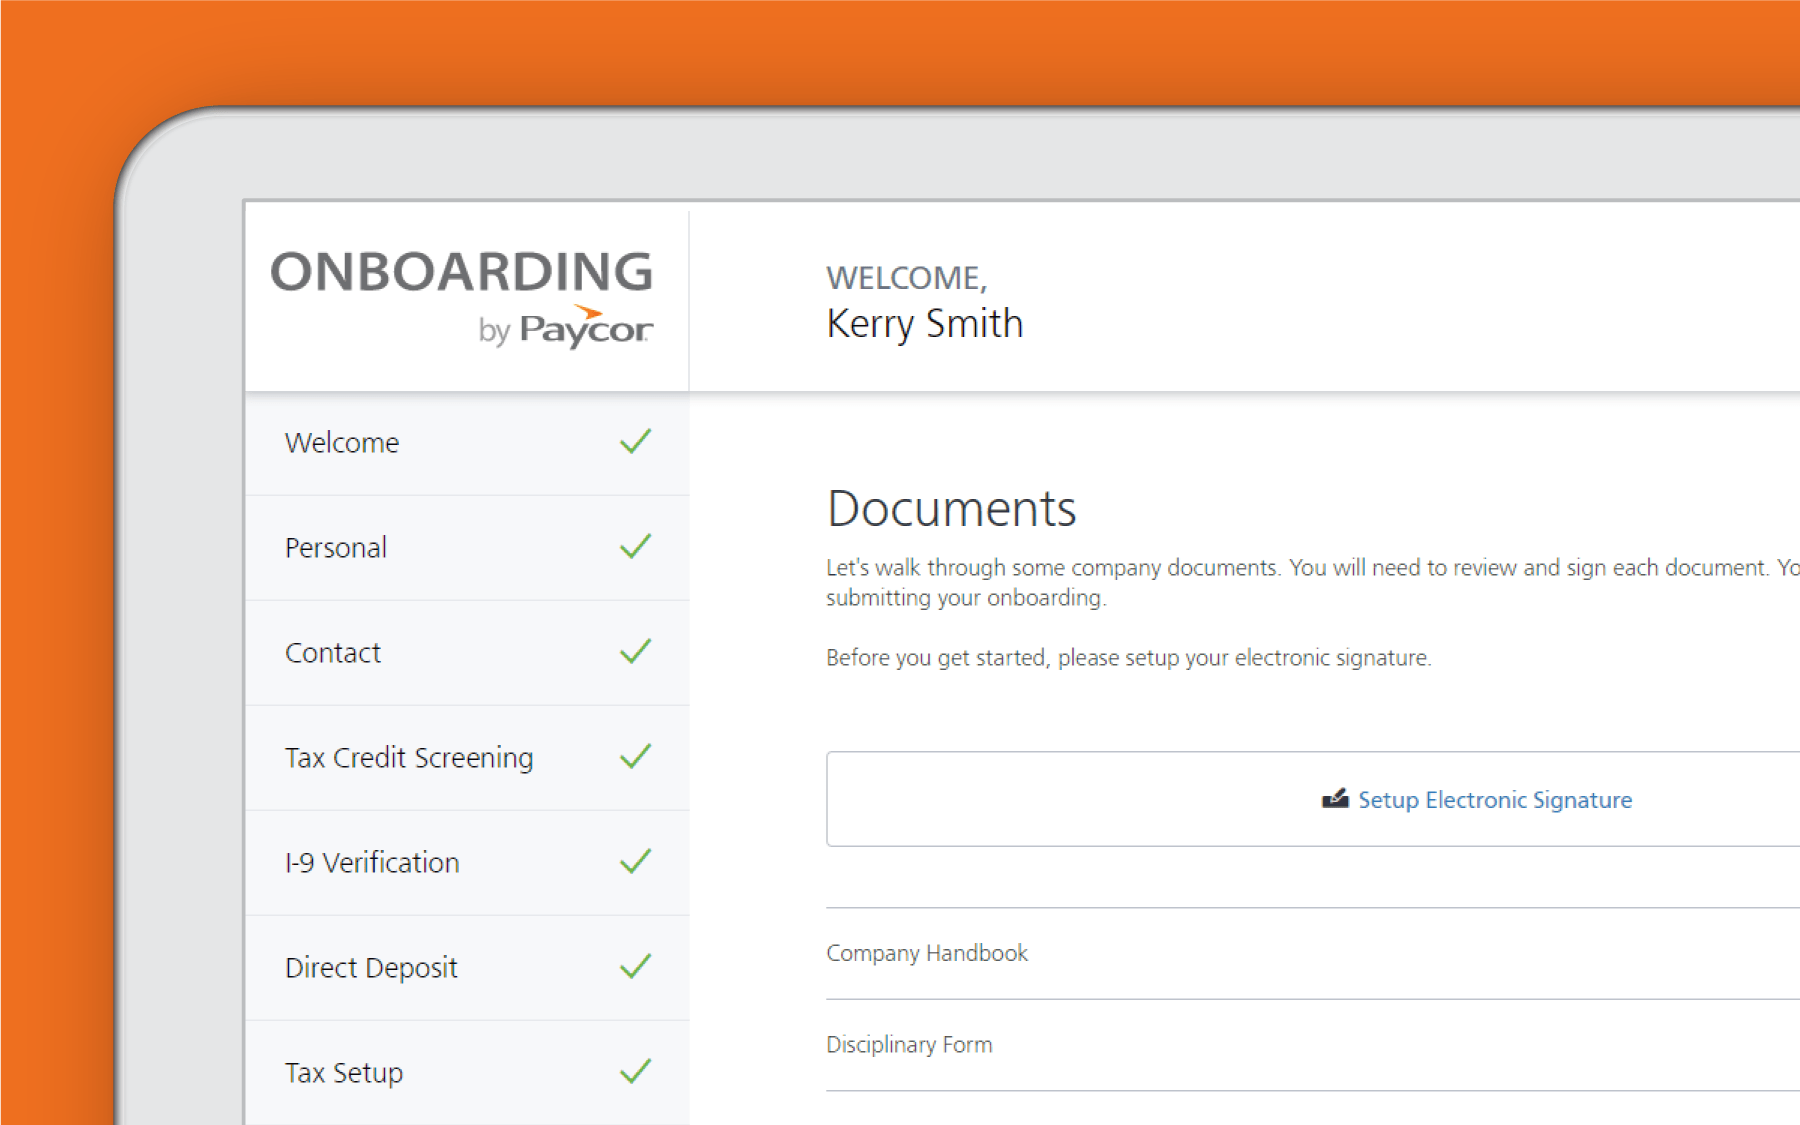
Task: Click the signature pen icon
Action: 1335,798
